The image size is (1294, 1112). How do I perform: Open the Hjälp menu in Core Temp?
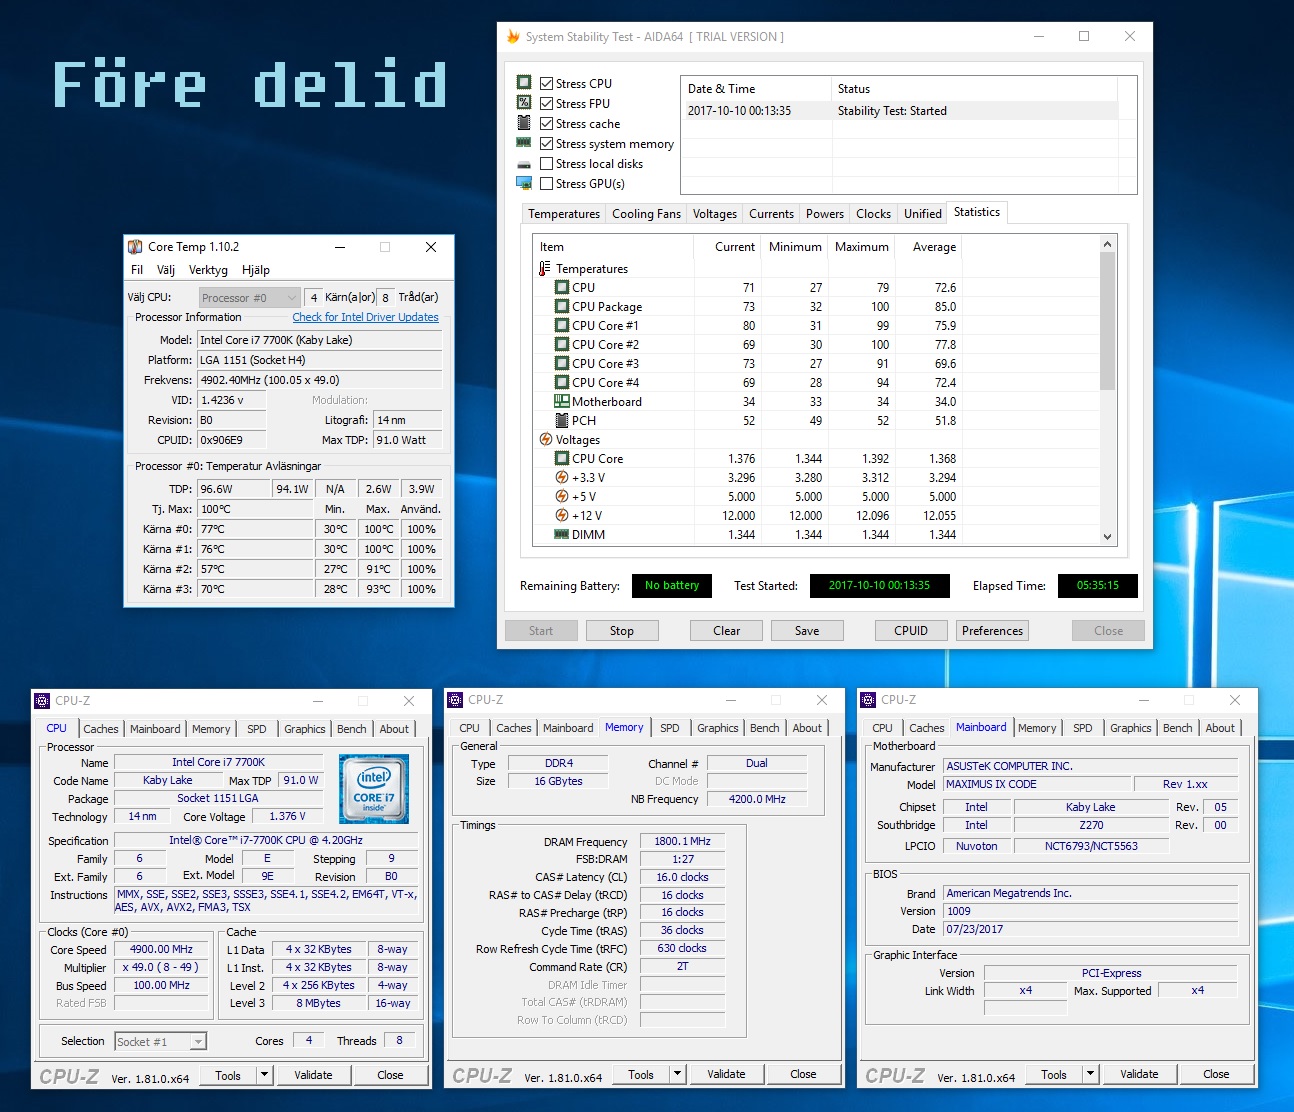tap(256, 270)
